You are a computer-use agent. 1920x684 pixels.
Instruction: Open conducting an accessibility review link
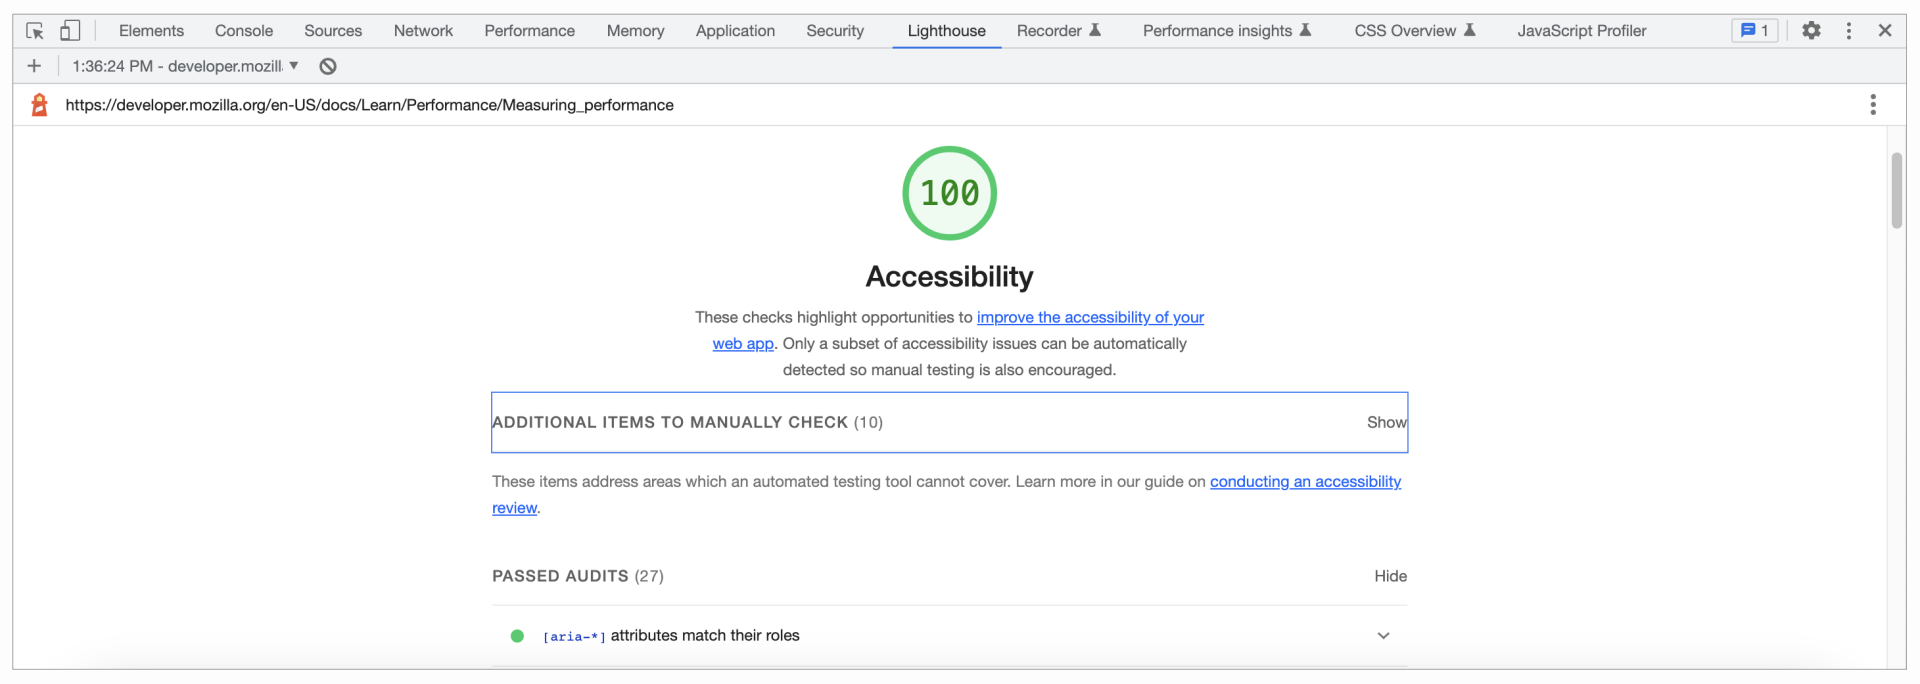tap(1305, 482)
